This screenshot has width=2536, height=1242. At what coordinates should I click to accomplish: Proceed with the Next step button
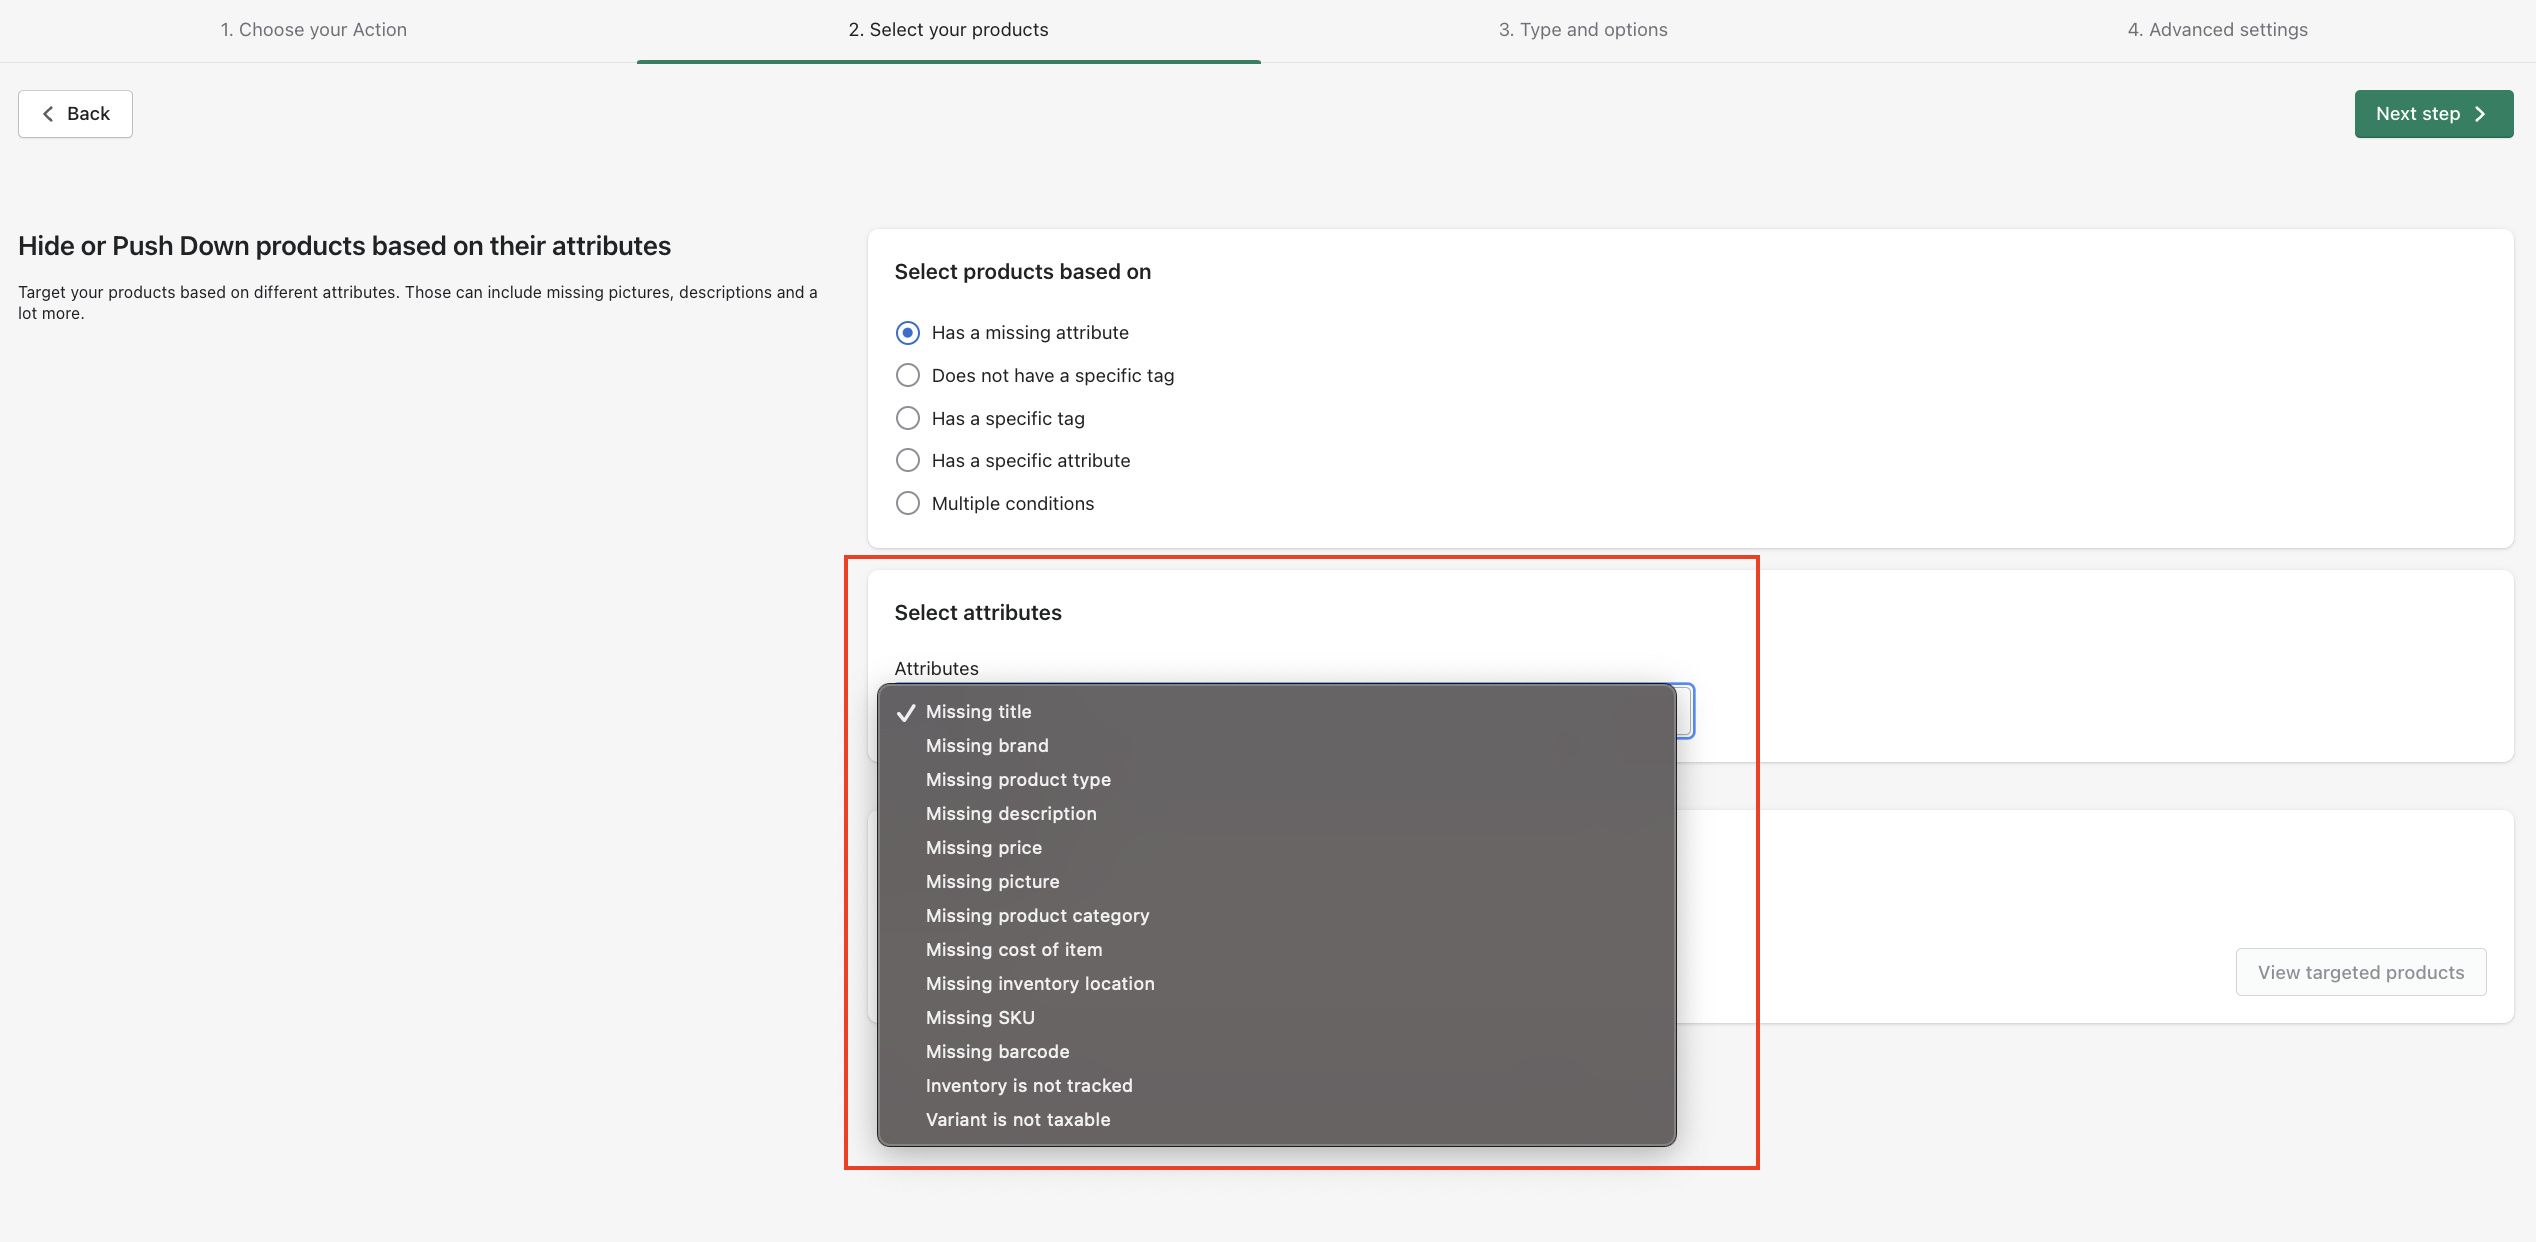point(2432,114)
